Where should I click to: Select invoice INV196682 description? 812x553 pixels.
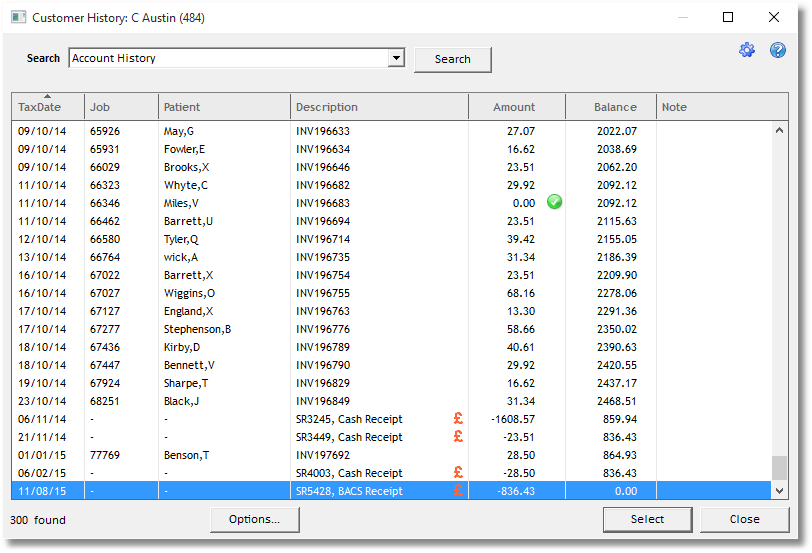[323, 185]
